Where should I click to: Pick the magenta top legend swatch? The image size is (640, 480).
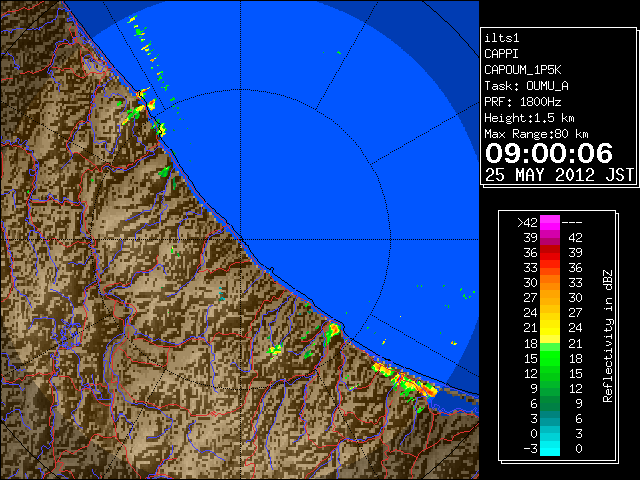click(550, 223)
